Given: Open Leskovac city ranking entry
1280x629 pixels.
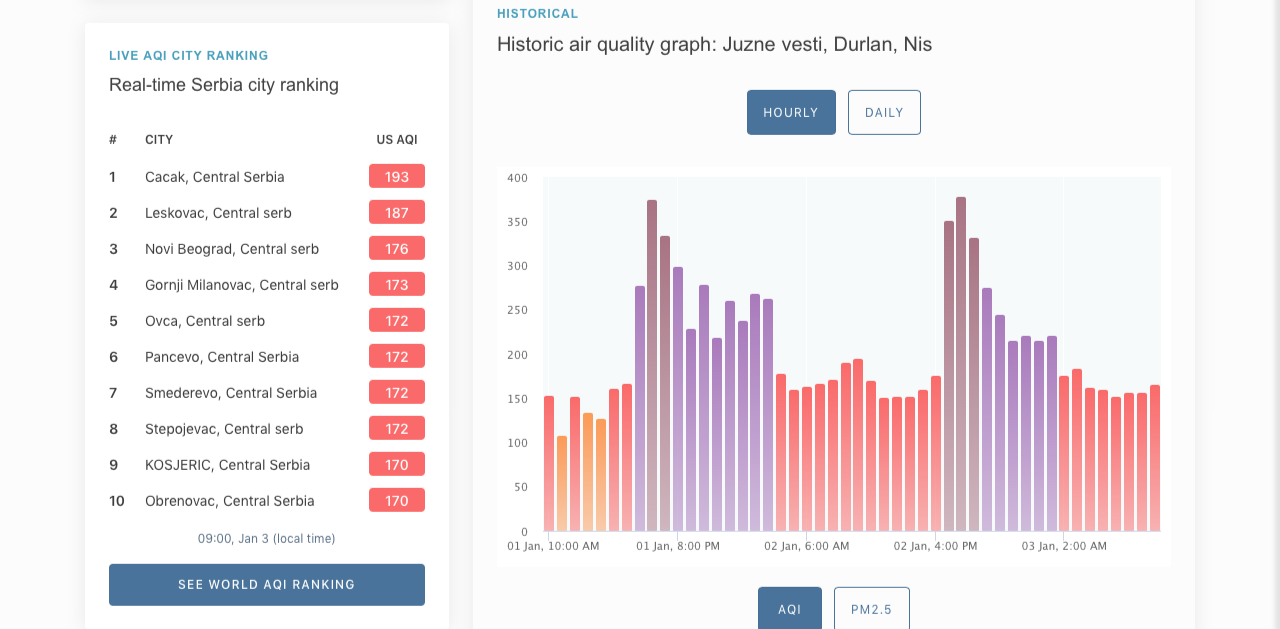Looking at the screenshot, I should click(x=218, y=213).
